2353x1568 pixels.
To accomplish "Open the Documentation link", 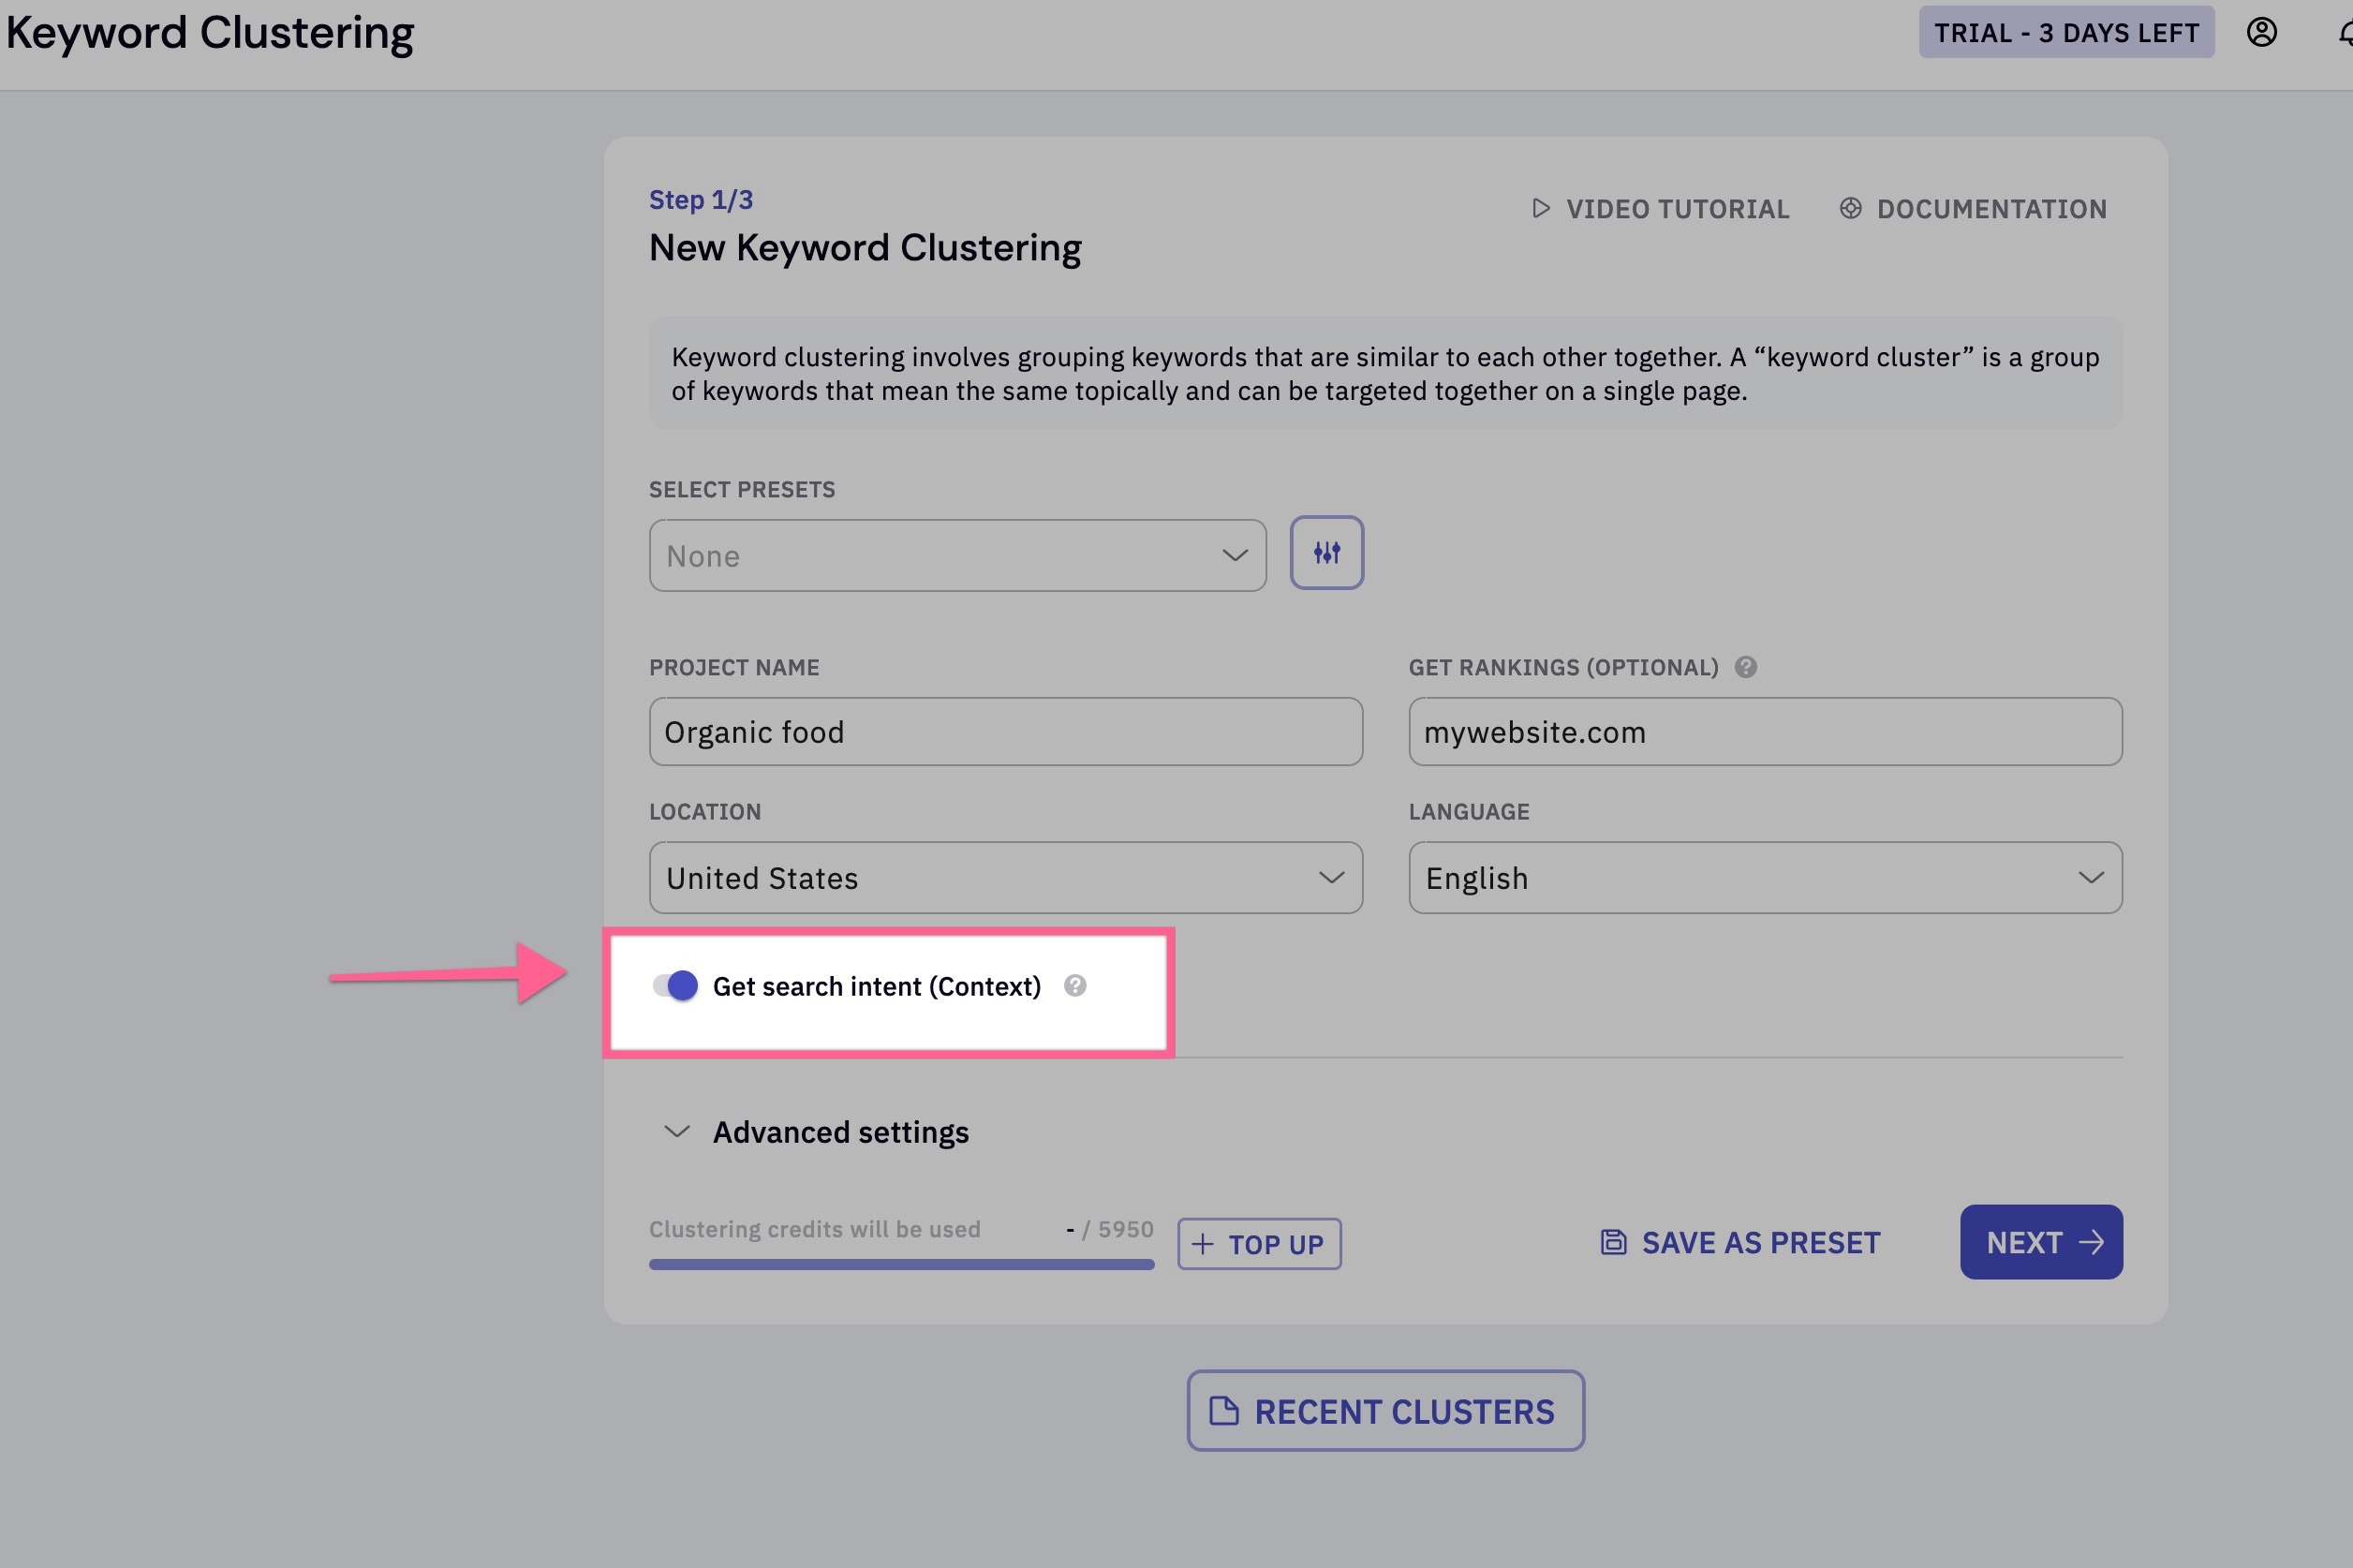I will 1973,208.
